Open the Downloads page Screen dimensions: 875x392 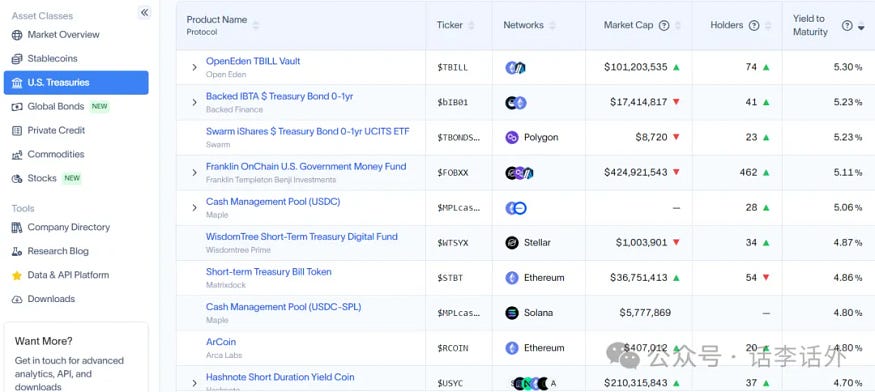tap(51, 299)
